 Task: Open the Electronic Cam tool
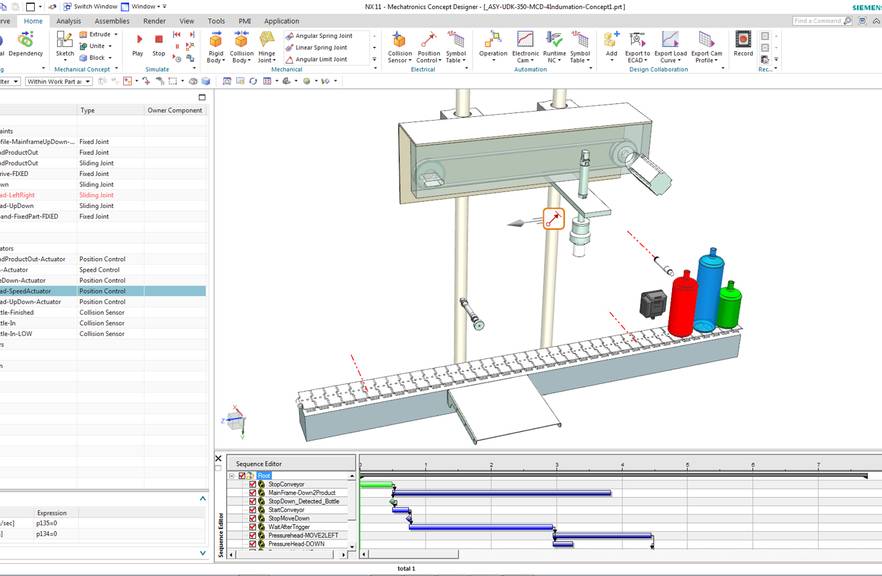coord(525,40)
